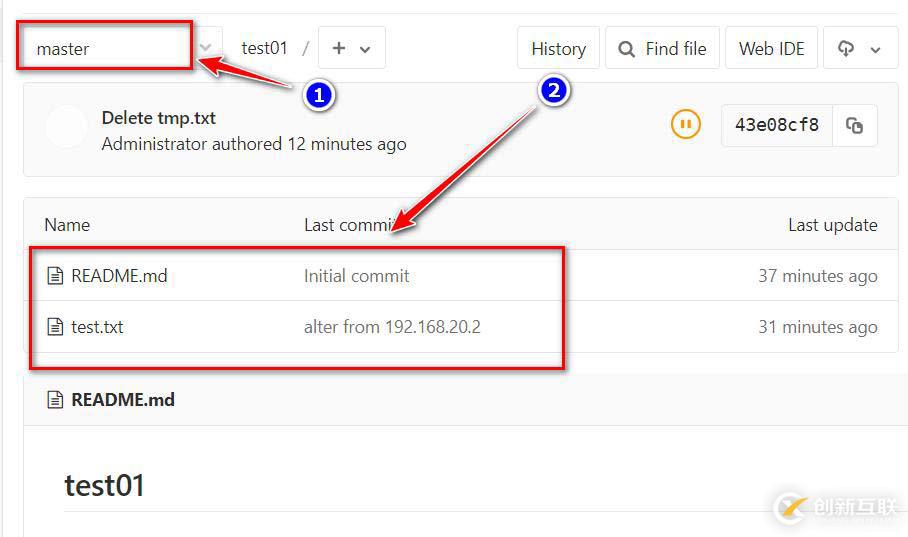Click the test.txt file icon
The image size is (908, 537).
(x=55, y=327)
